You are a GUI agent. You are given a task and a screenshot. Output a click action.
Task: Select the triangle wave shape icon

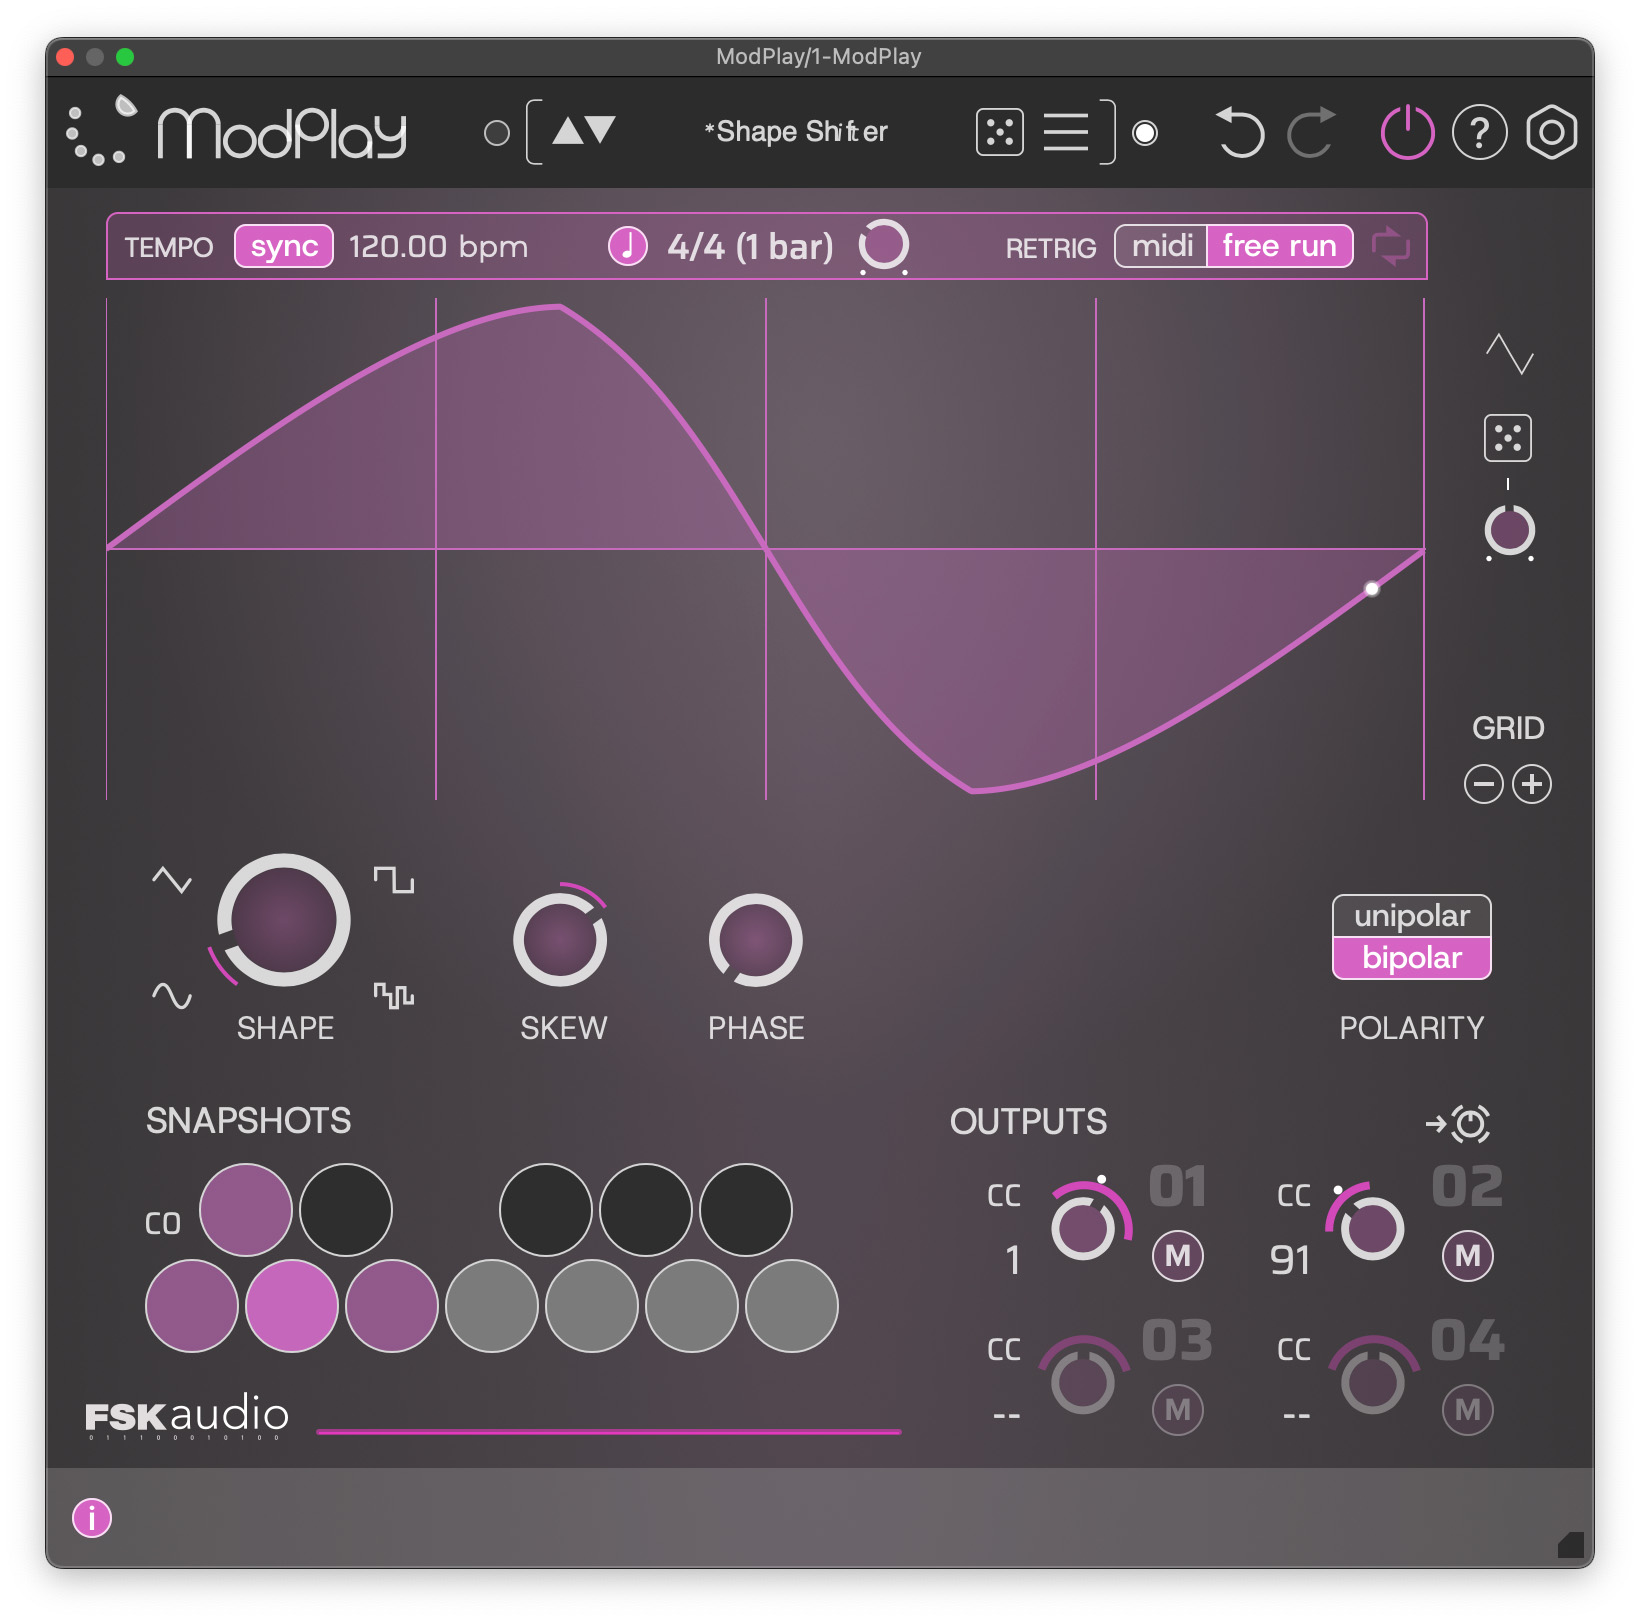pos(172,880)
